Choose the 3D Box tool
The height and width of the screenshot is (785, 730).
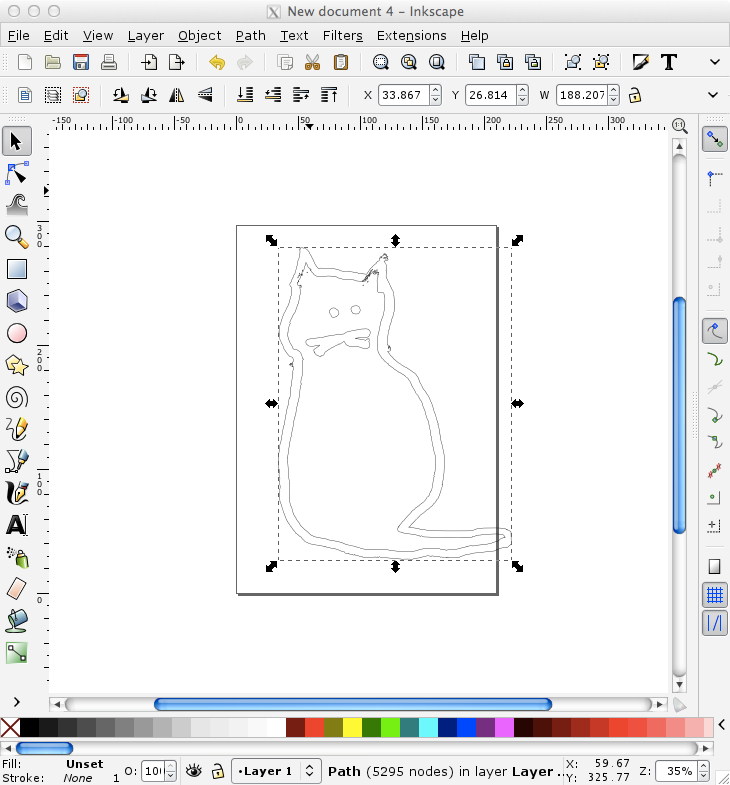coord(17,301)
